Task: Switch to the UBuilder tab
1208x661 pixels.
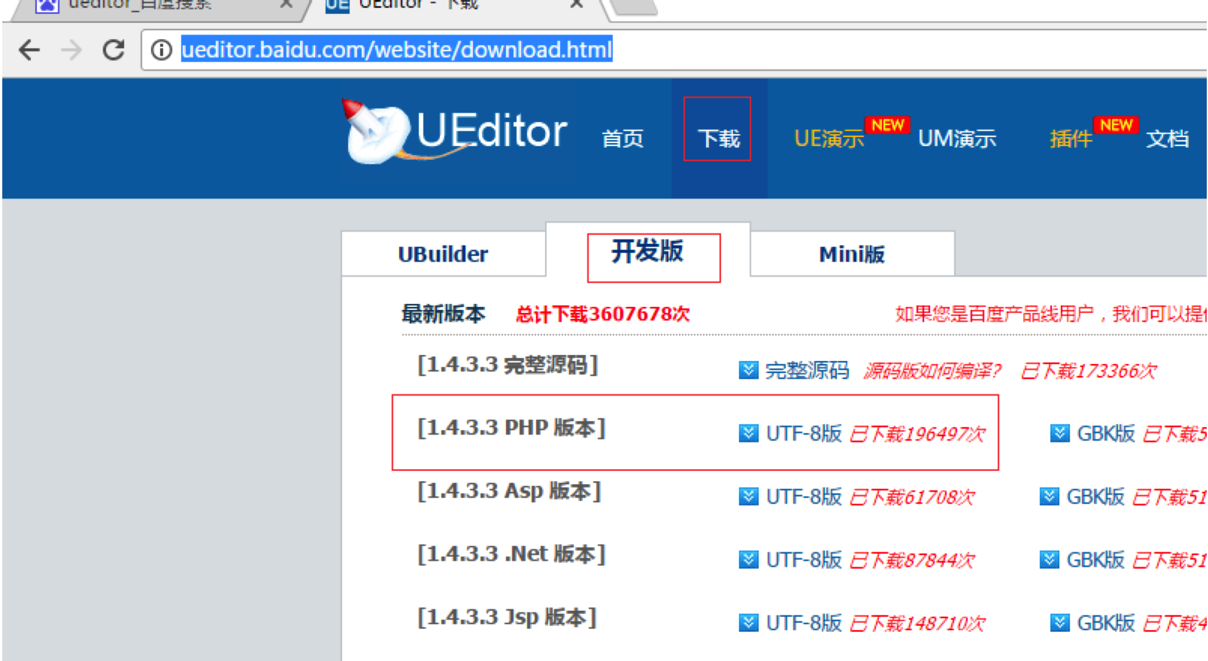Action: click(443, 254)
